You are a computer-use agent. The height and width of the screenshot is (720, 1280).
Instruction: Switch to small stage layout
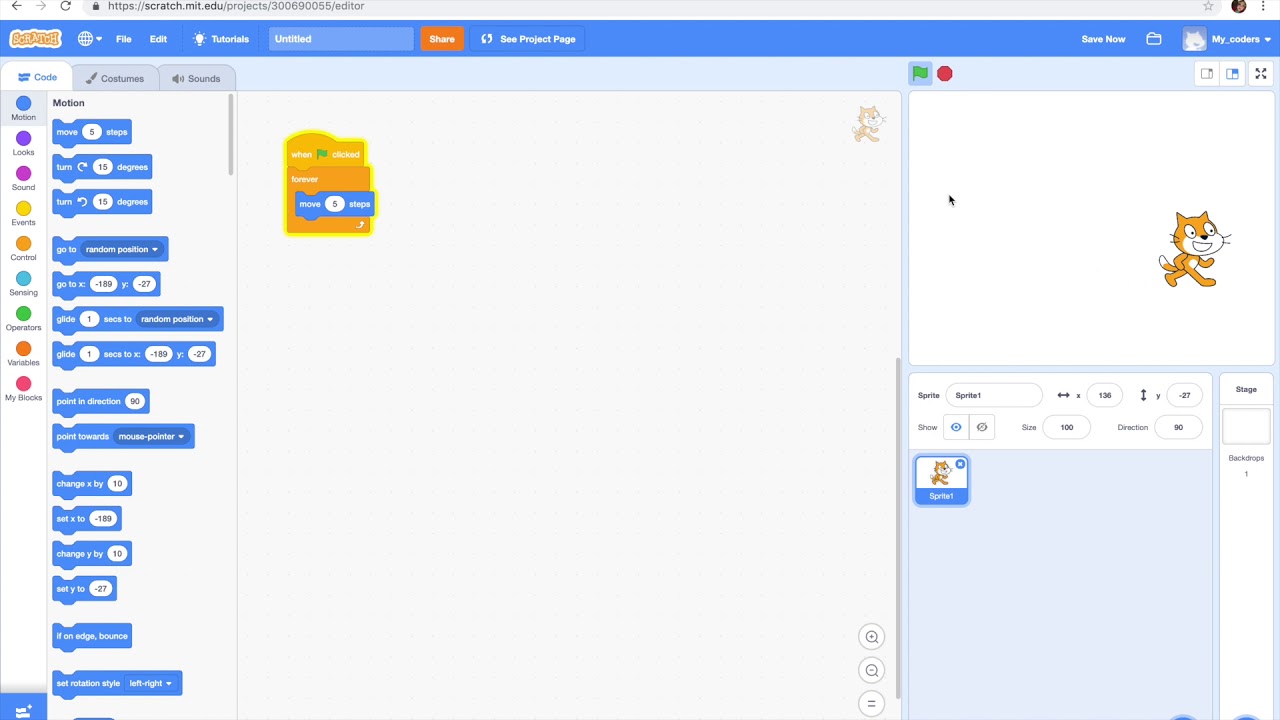click(x=1207, y=74)
